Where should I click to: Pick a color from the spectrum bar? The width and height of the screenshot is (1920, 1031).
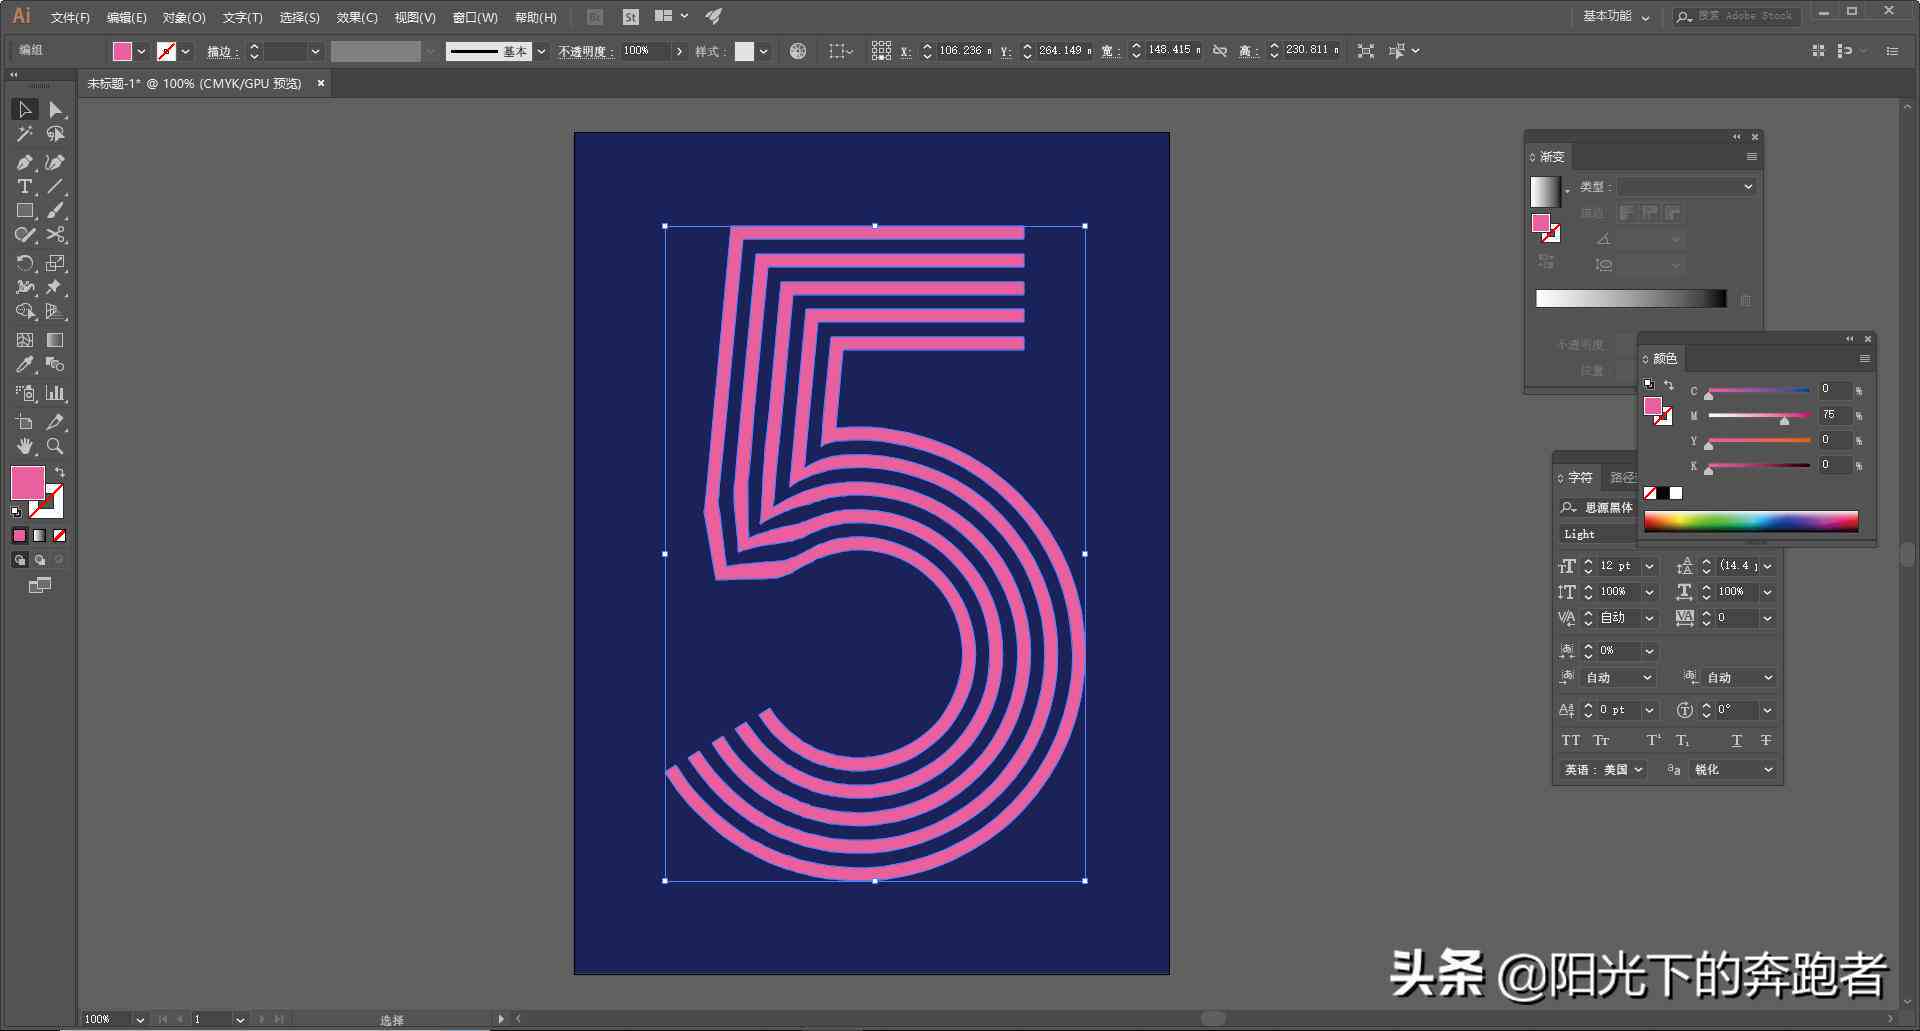coord(1751,521)
